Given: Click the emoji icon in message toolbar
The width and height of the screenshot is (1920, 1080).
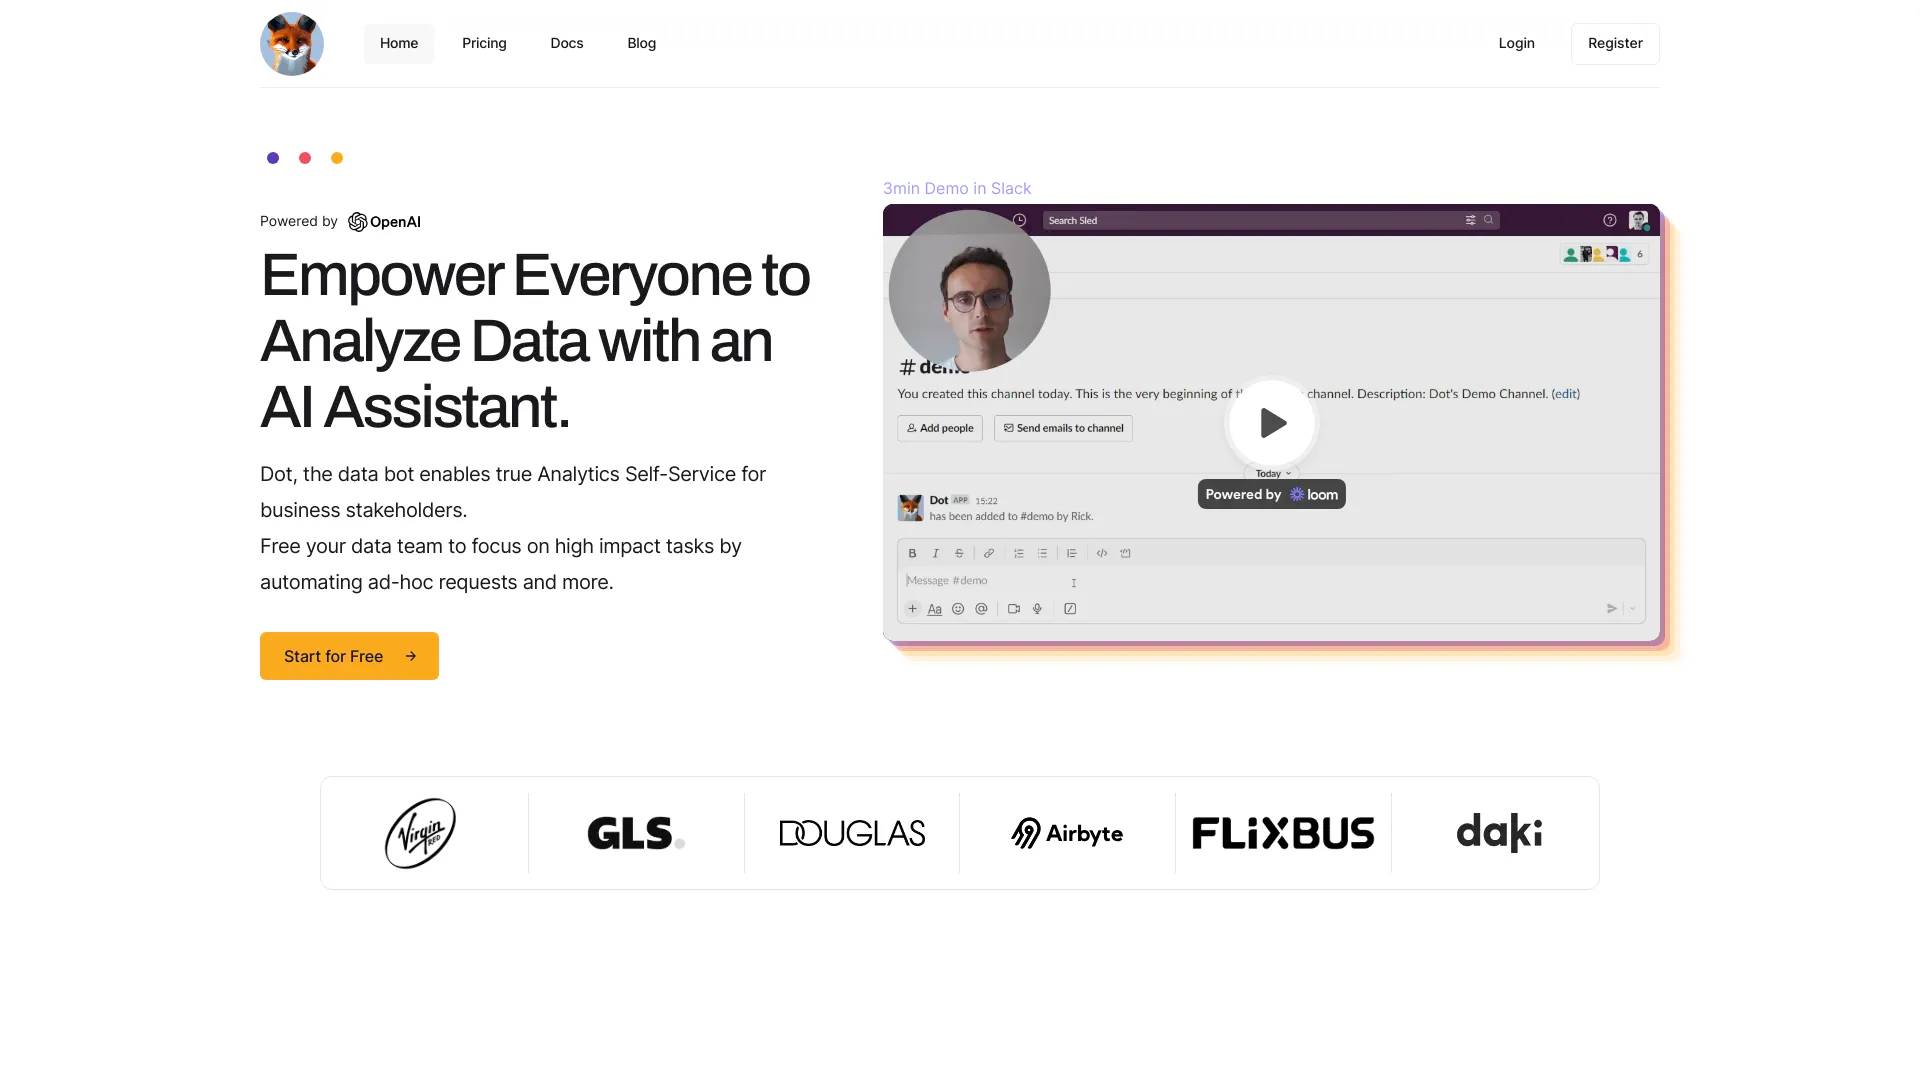Looking at the screenshot, I should pos(956,608).
